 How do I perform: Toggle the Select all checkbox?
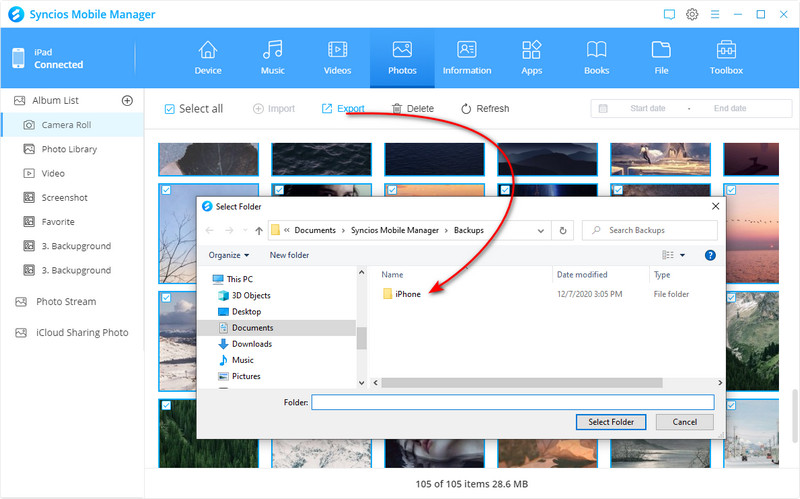point(169,109)
